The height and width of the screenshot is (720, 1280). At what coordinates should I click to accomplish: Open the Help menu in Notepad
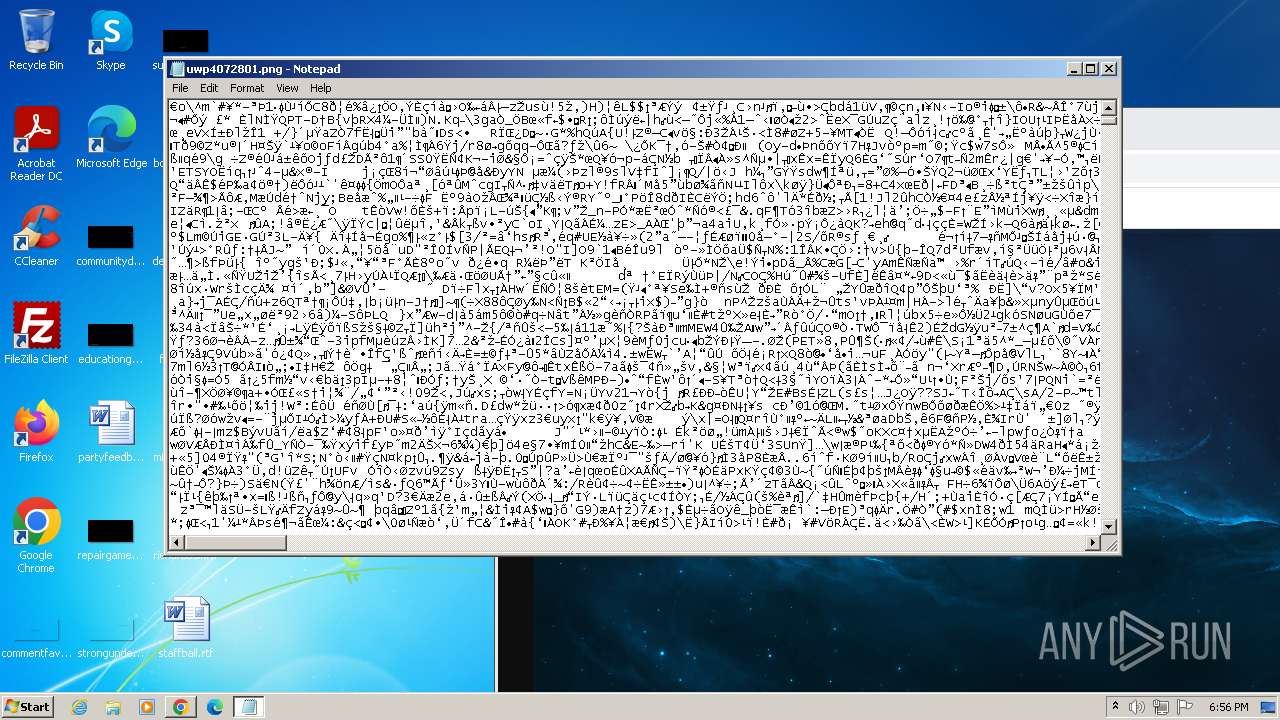(x=320, y=88)
